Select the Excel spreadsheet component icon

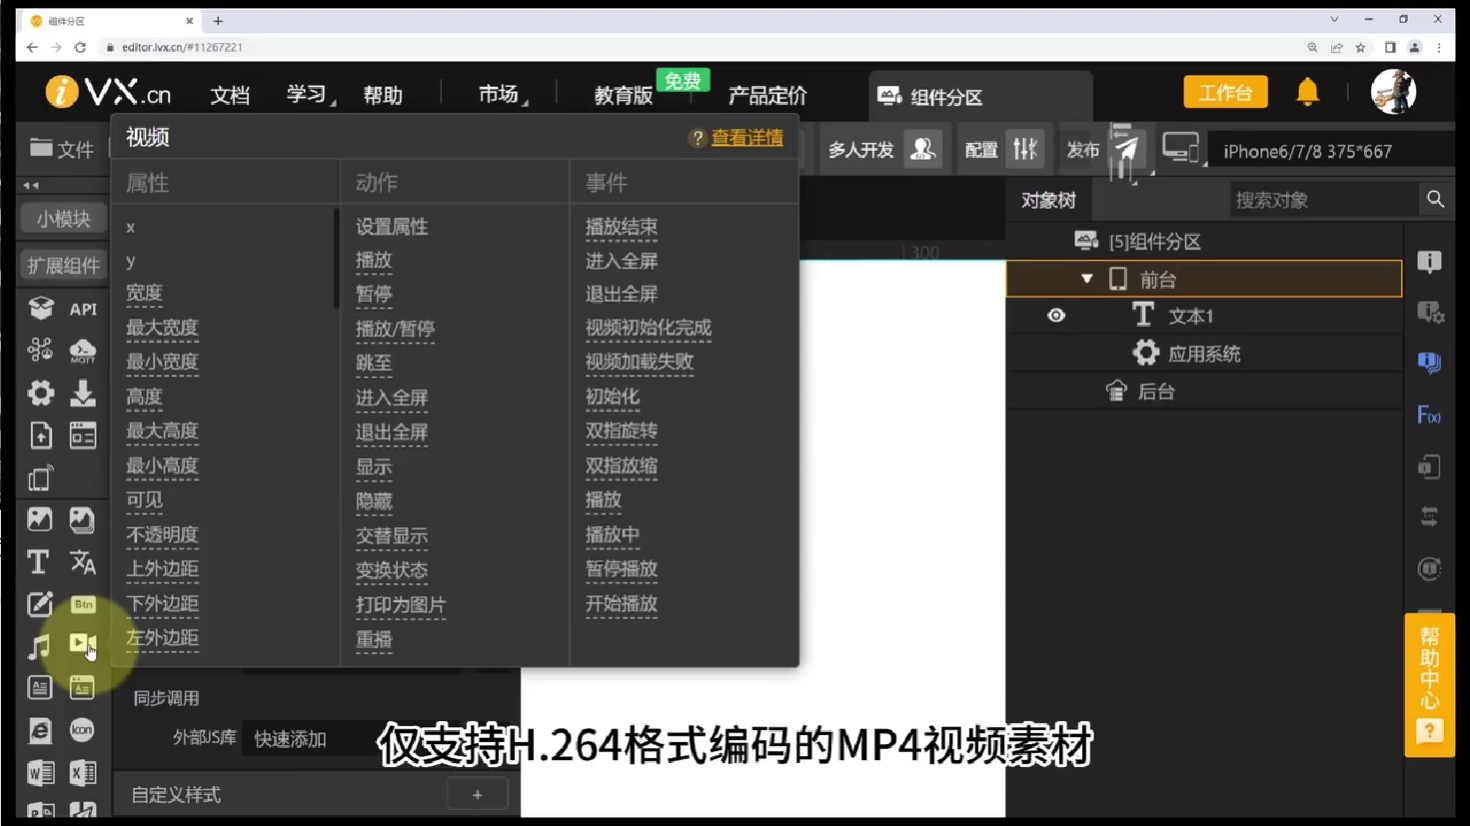(x=83, y=773)
